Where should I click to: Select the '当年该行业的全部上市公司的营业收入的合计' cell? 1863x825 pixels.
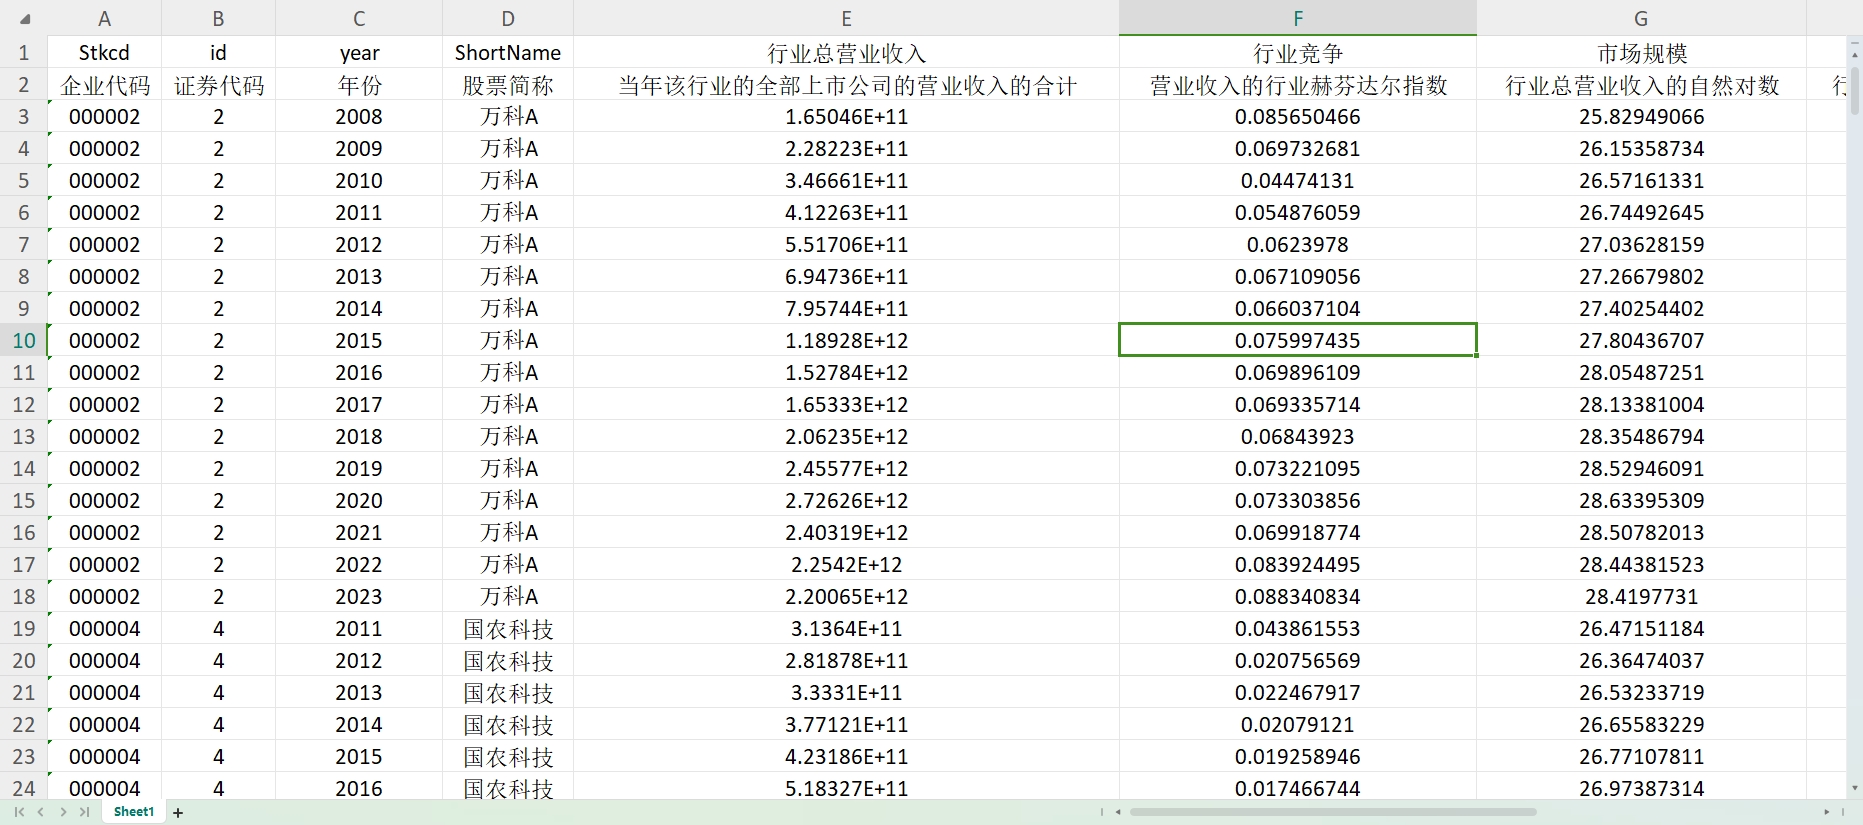(x=846, y=84)
